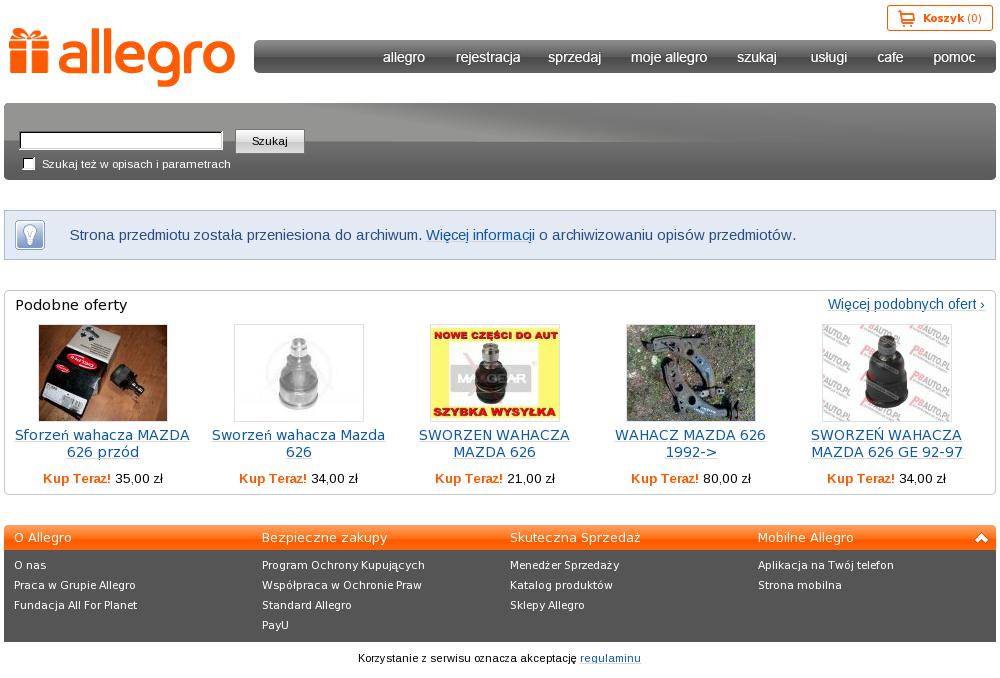
Task: Open the Koszyk shopping cart
Action: (939, 18)
